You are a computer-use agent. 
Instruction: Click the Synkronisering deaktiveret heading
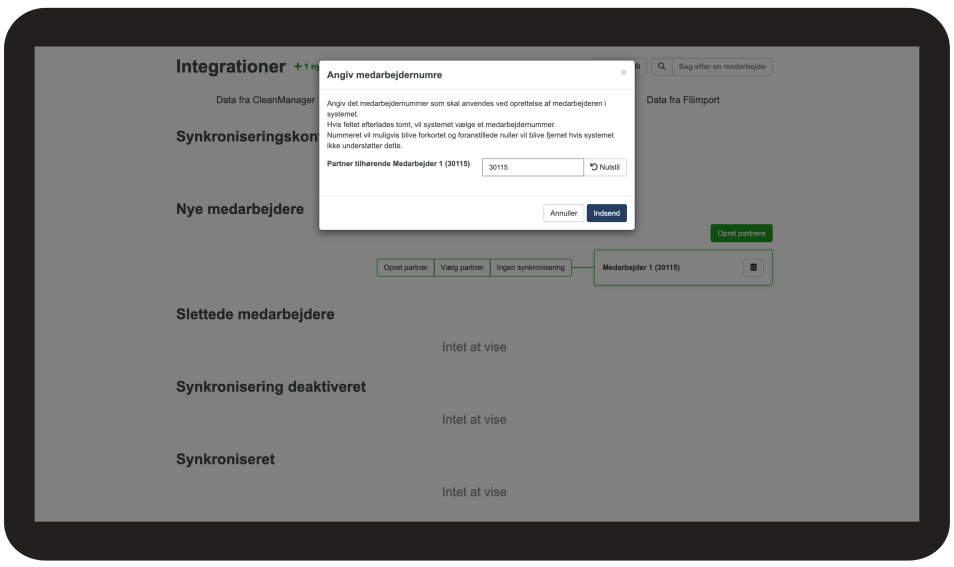click(271, 387)
